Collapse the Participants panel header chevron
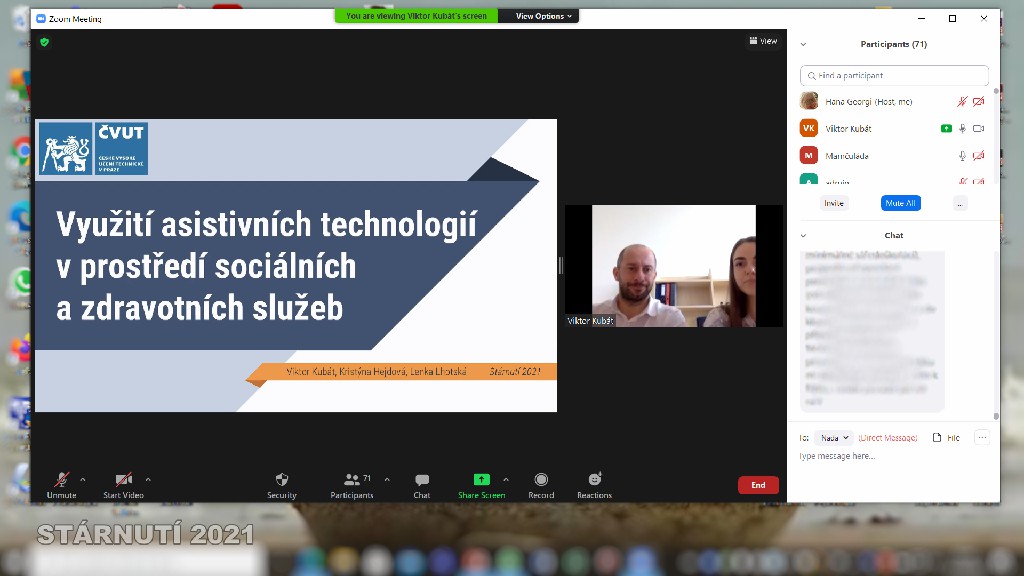 tap(803, 45)
